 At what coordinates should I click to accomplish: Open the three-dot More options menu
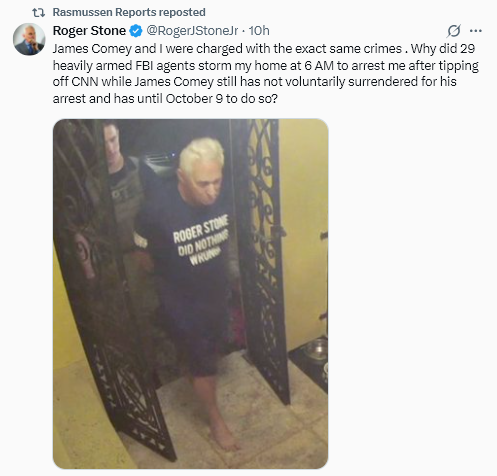(476, 31)
